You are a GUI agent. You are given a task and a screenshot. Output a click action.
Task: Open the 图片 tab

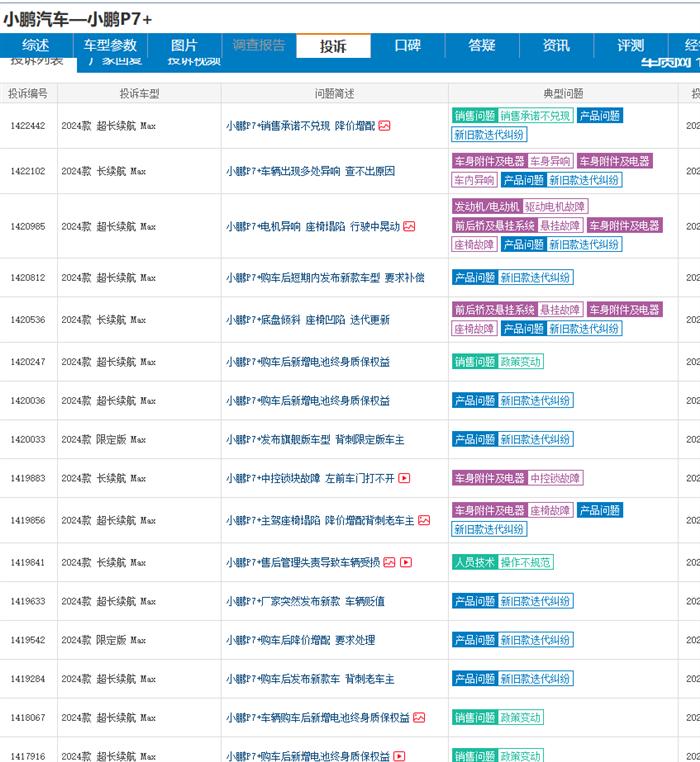click(184, 45)
